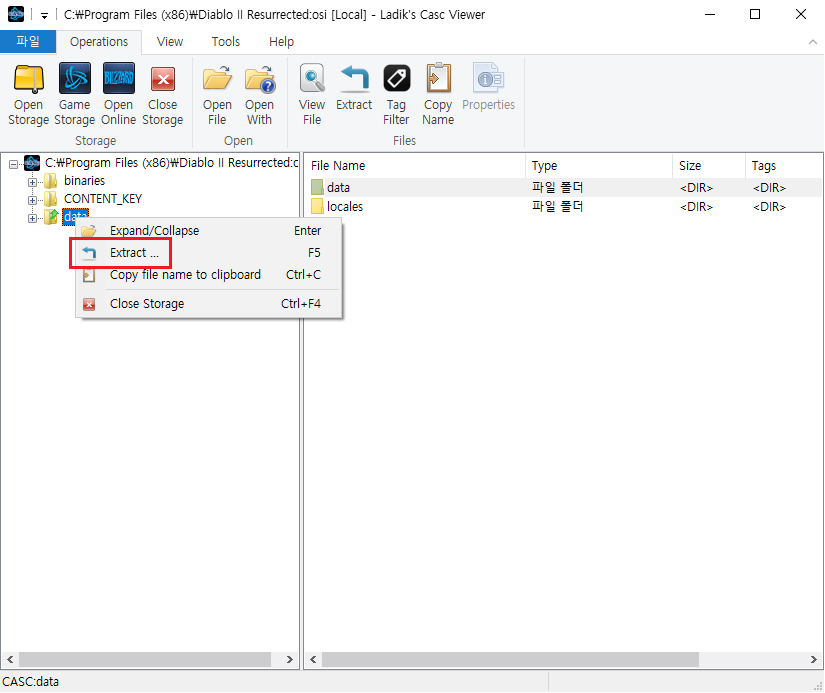Click the Copy Name clipboard icon
The image size is (825, 693).
tap(438, 78)
